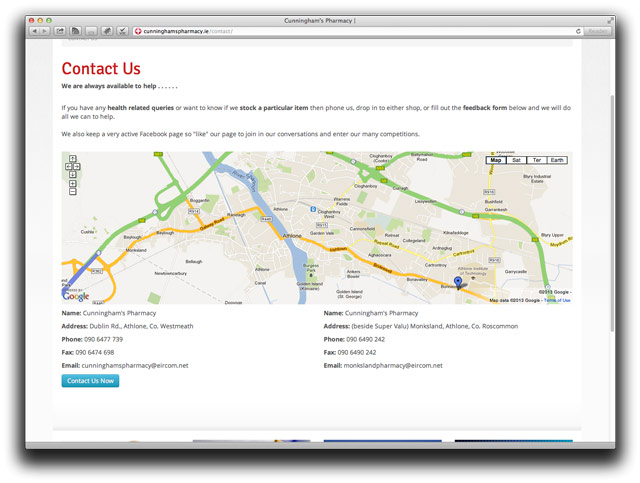Enter full screen using the corner arrows icon
The image size is (640, 483).
tap(610, 20)
